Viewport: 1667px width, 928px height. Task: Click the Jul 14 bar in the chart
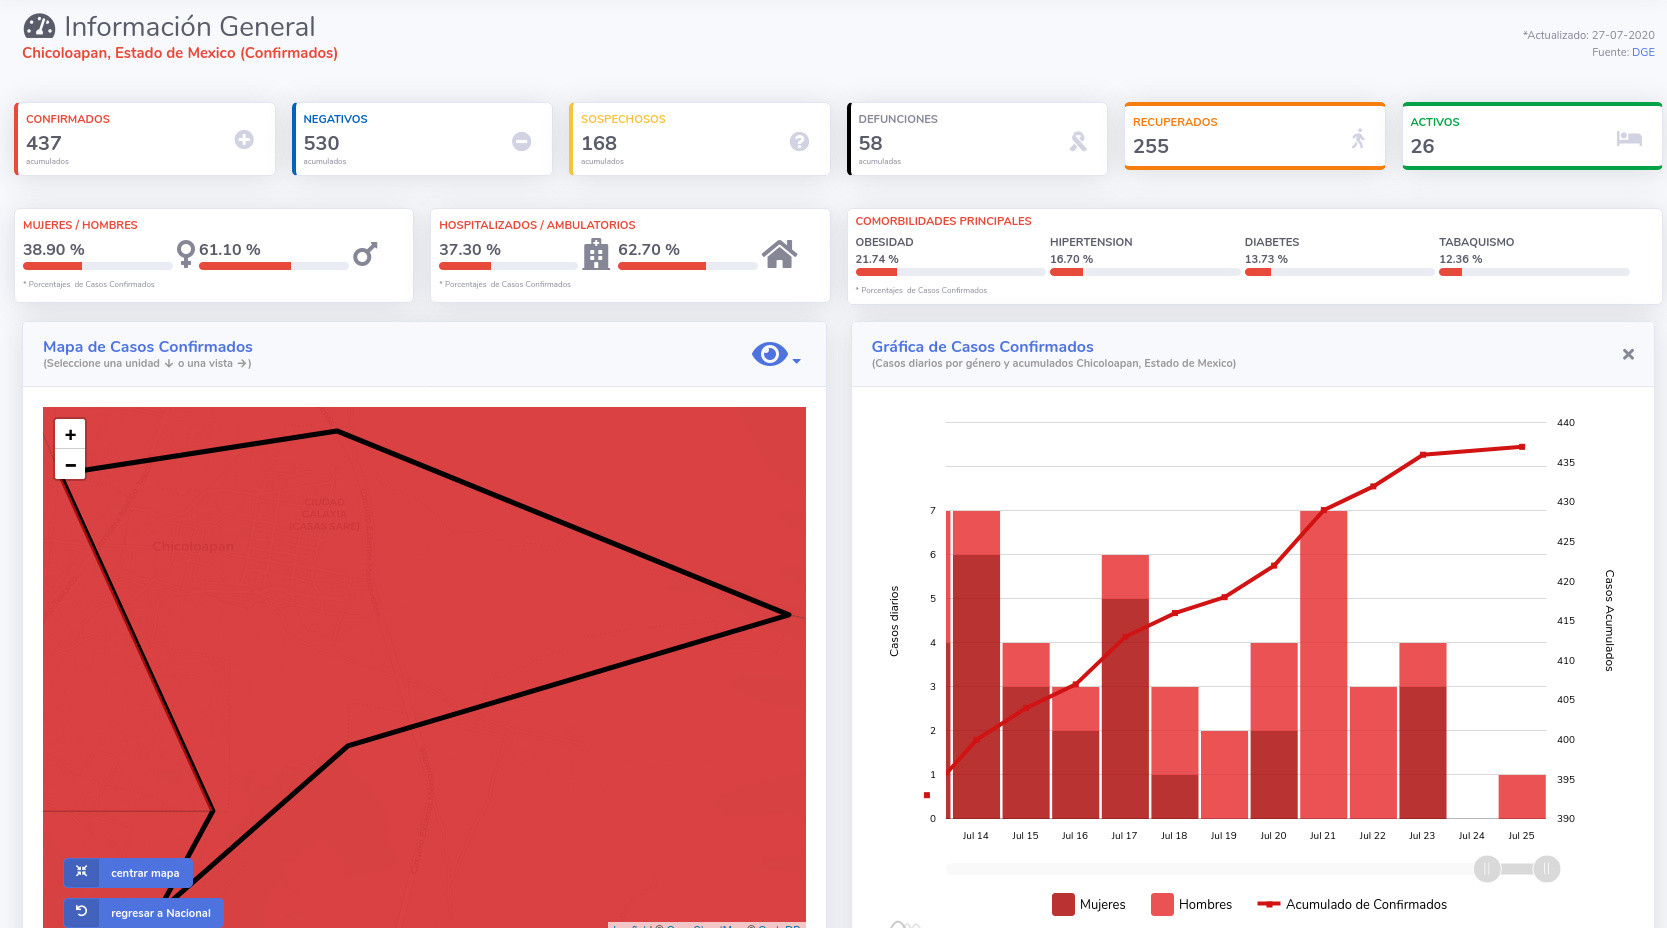(976, 665)
